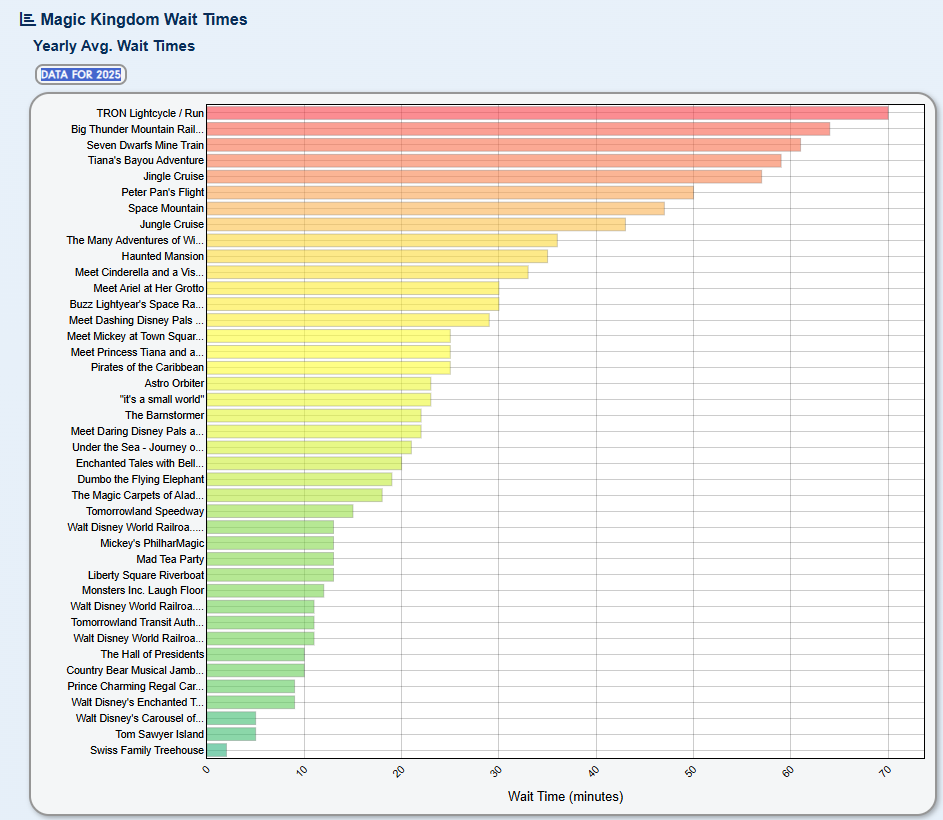The height and width of the screenshot is (820, 943).
Task: Select the Pirates of the Caribbean bar
Action: (x=328, y=368)
